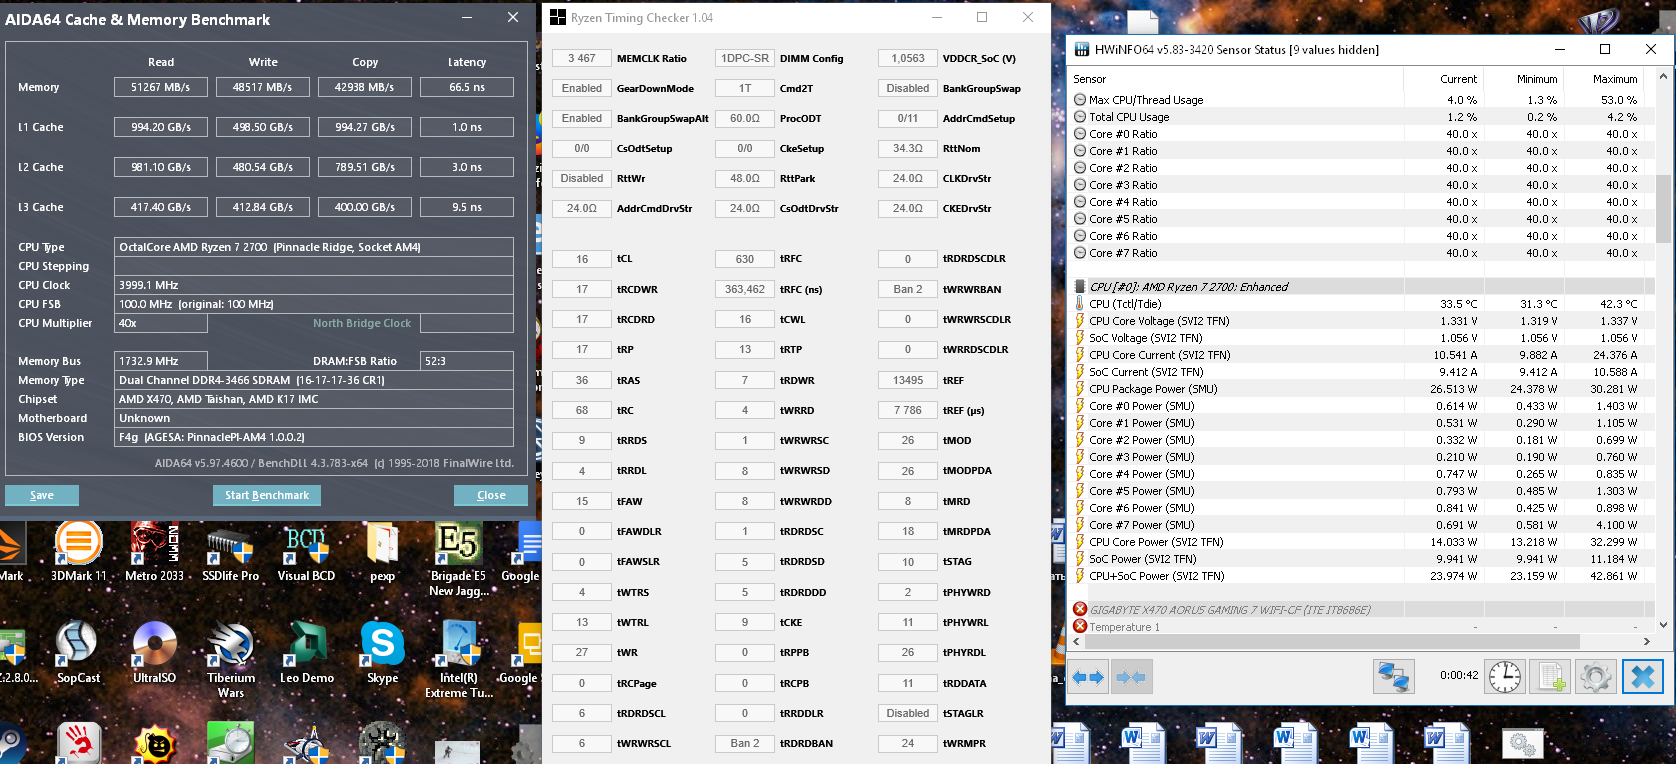Click the thermometer icon beside CPU (Tctl/Tdie)
The width and height of the screenshot is (1676, 764).
pos(1080,304)
